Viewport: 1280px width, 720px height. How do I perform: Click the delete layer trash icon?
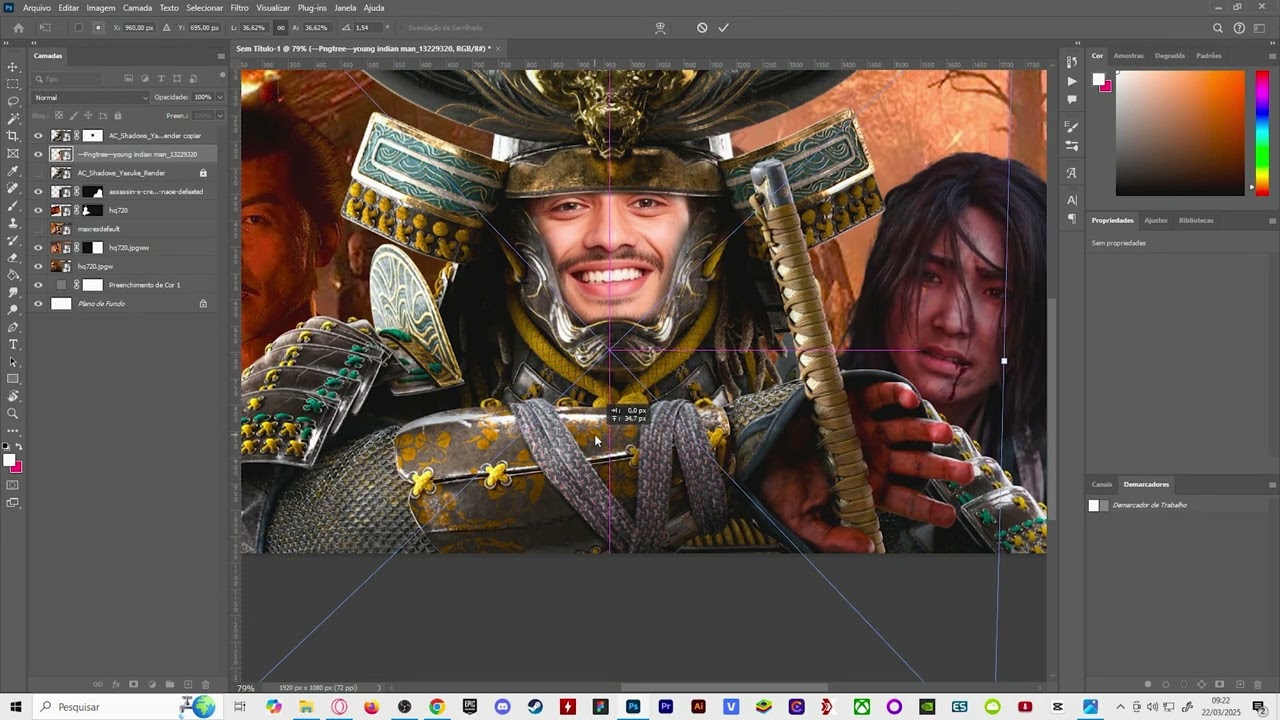pyautogui.click(x=205, y=684)
